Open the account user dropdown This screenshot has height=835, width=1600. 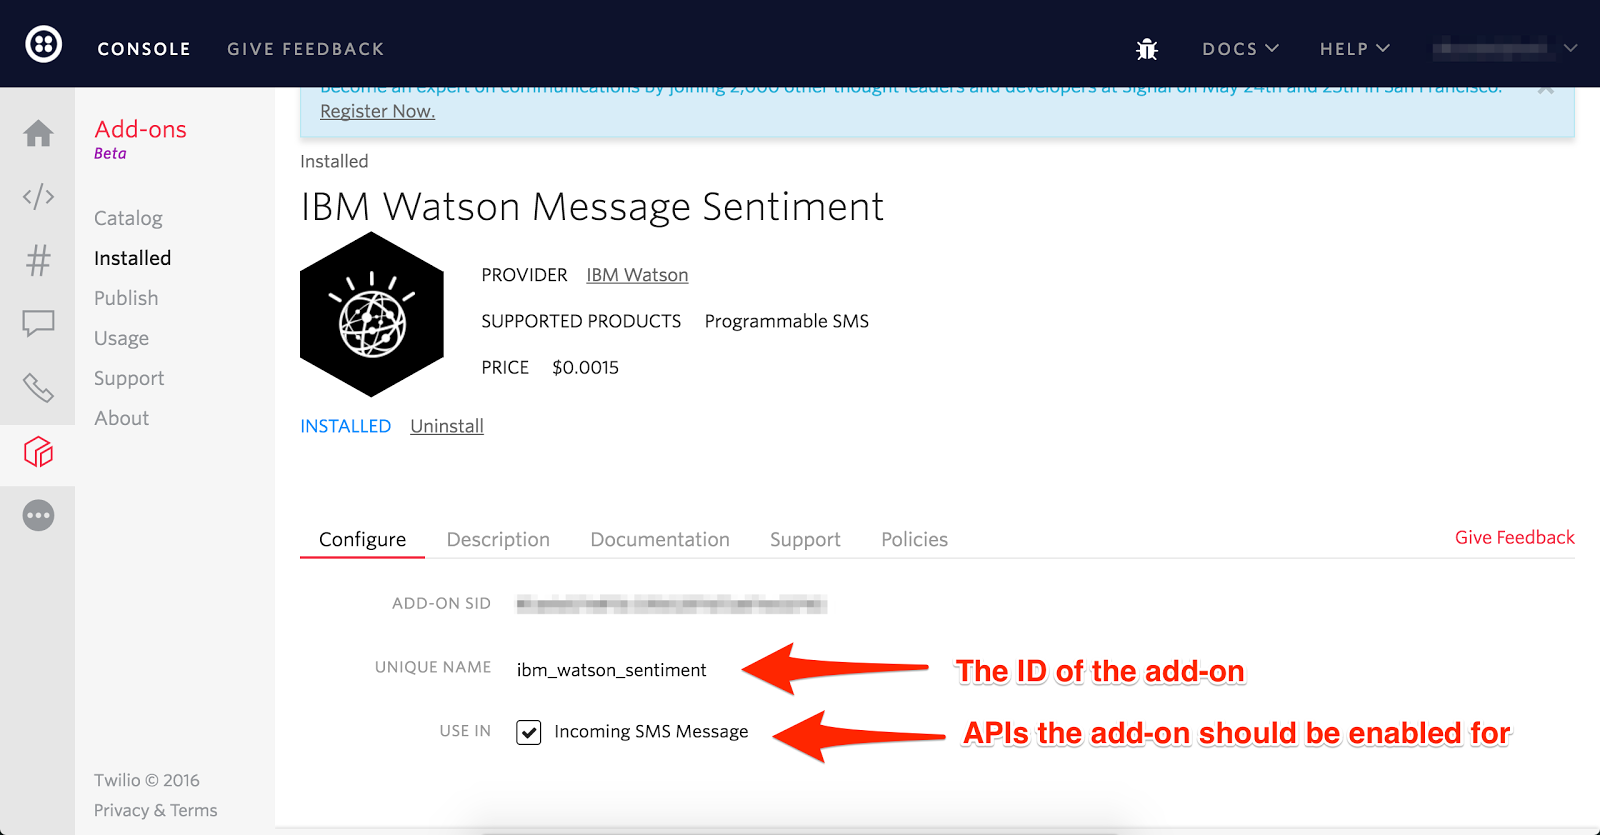click(1505, 48)
